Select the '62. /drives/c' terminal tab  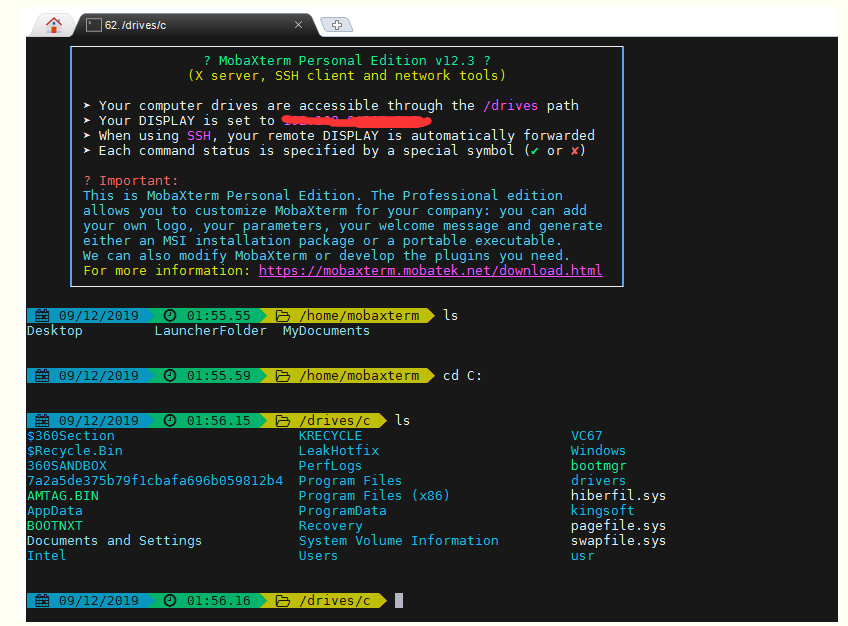tap(195, 25)
